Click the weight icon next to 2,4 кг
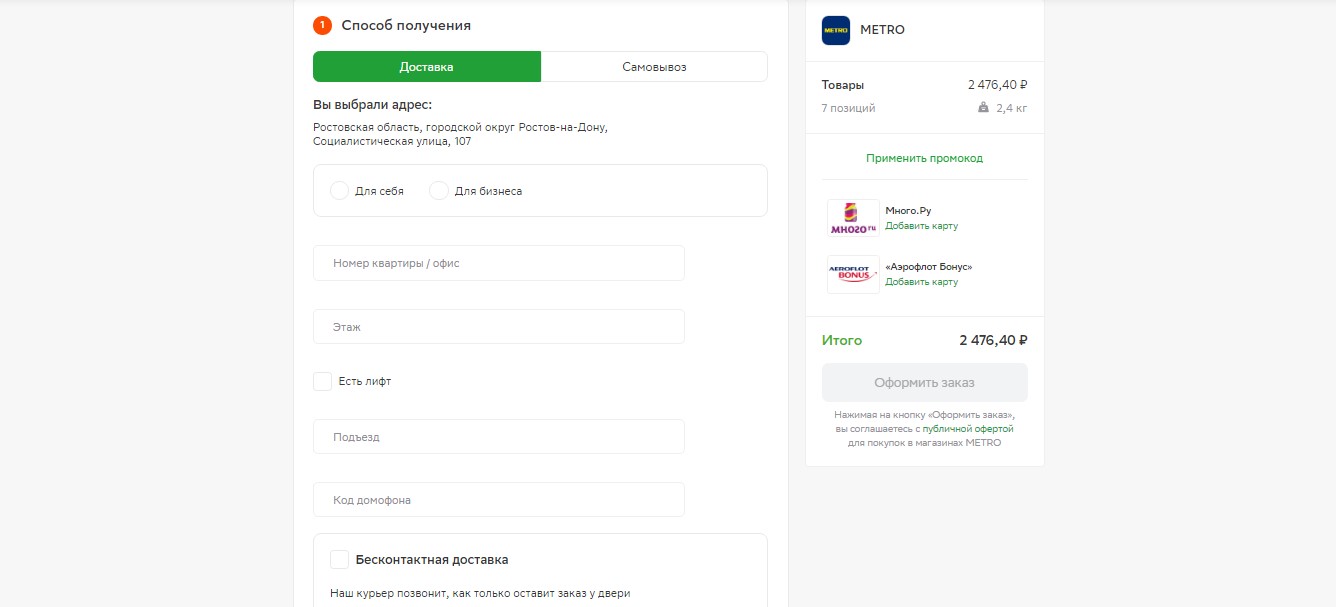This screenshot has width=1336, height=607. click(x=984, y=108)
